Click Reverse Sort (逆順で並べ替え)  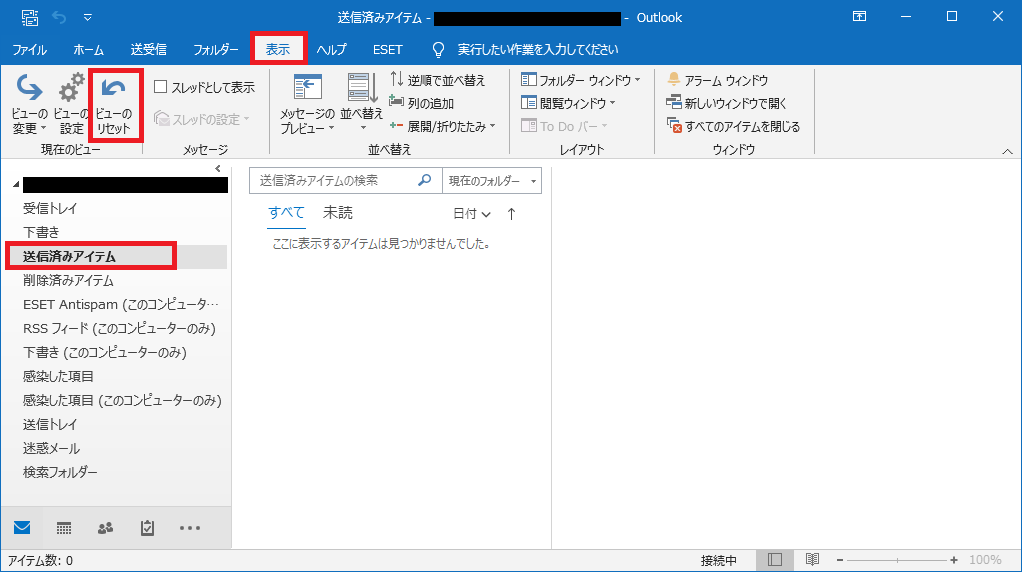(x=437, y=80)
